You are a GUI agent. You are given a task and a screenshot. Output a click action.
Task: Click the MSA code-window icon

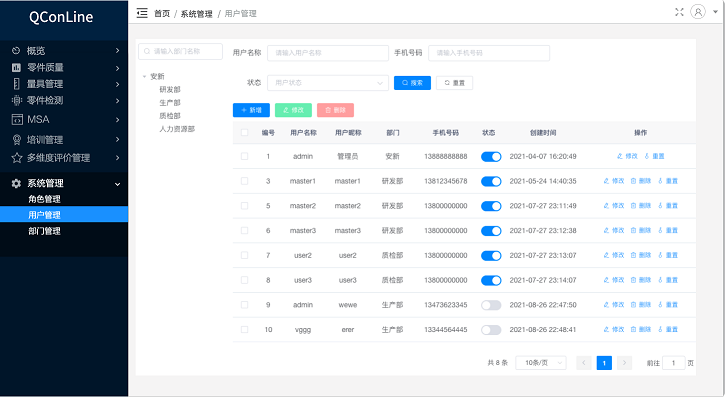pyautogui.click(x=17, y=120)
